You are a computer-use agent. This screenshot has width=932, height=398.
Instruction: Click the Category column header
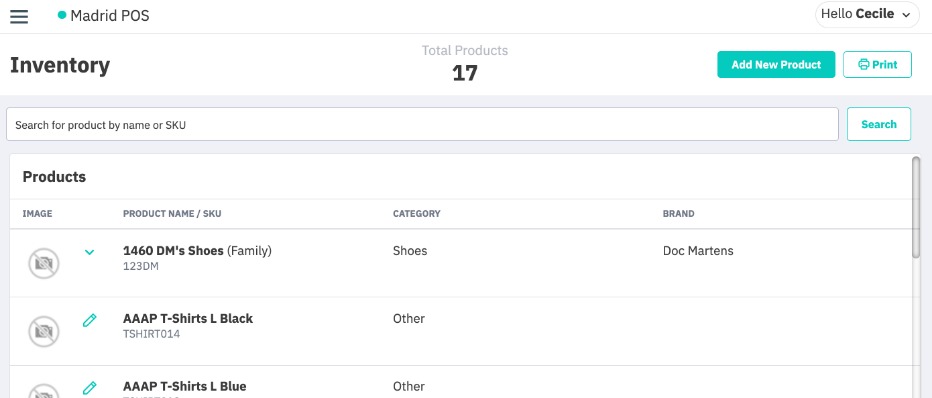point(417,213)
